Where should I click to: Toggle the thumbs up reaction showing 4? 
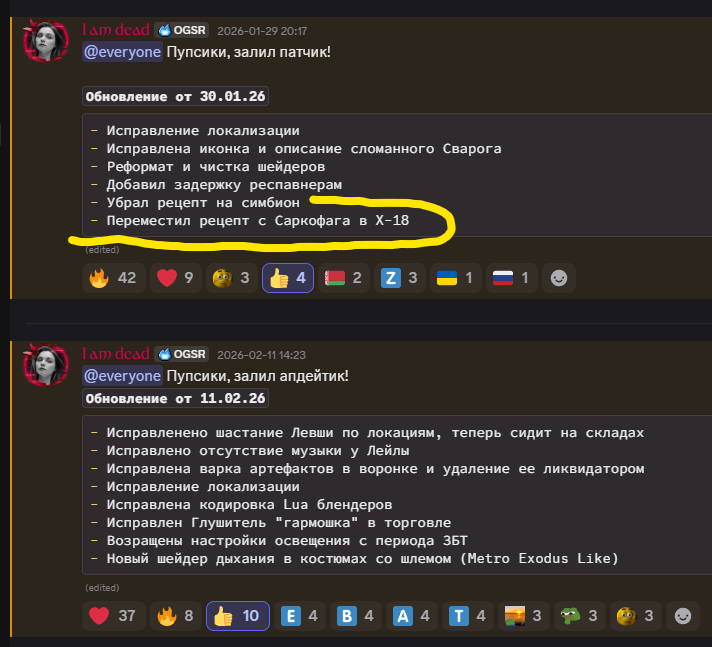coord(288,278)
